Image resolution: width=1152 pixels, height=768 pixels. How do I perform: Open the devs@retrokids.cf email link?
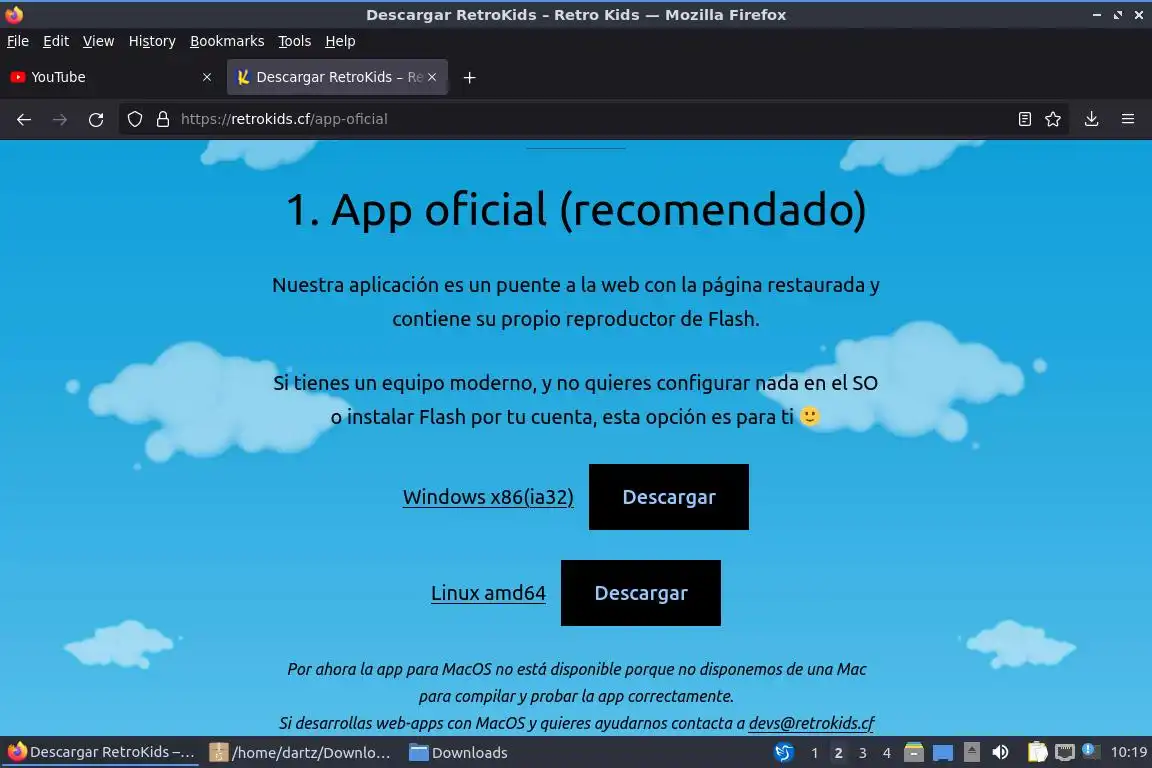point(811,723)
